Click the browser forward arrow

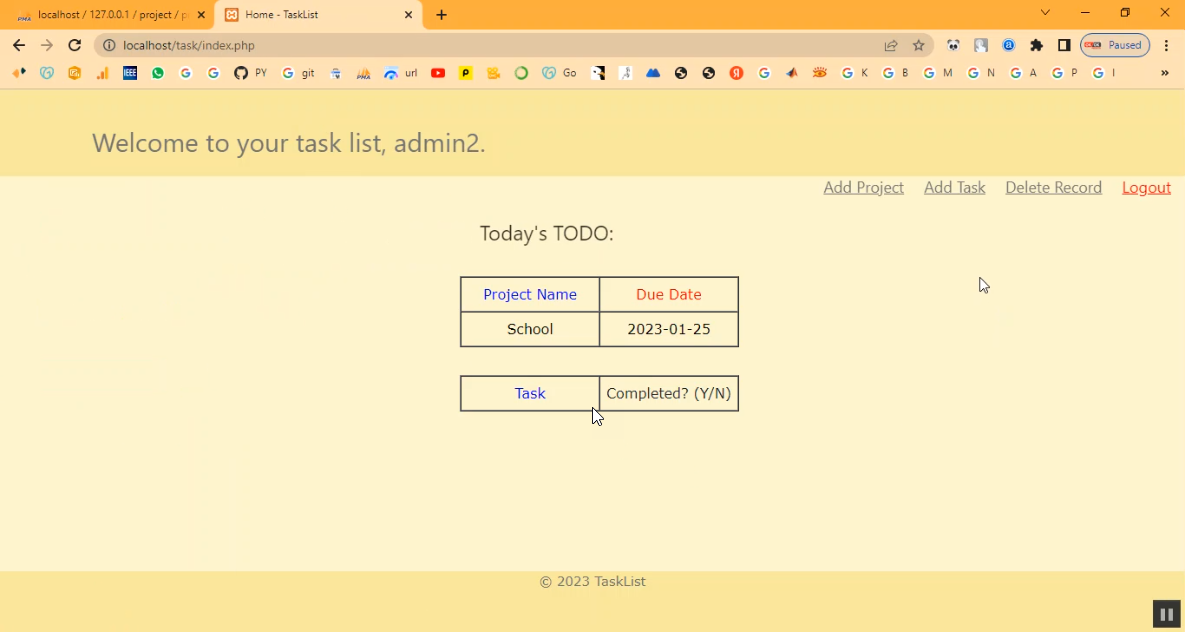coord(47,45)
